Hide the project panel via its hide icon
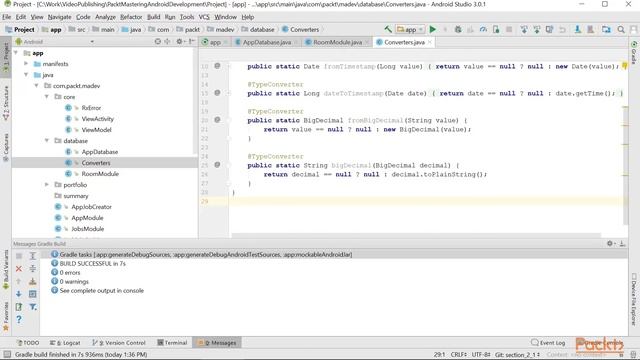This screenshot has width=640, height=360. (191, 42)
